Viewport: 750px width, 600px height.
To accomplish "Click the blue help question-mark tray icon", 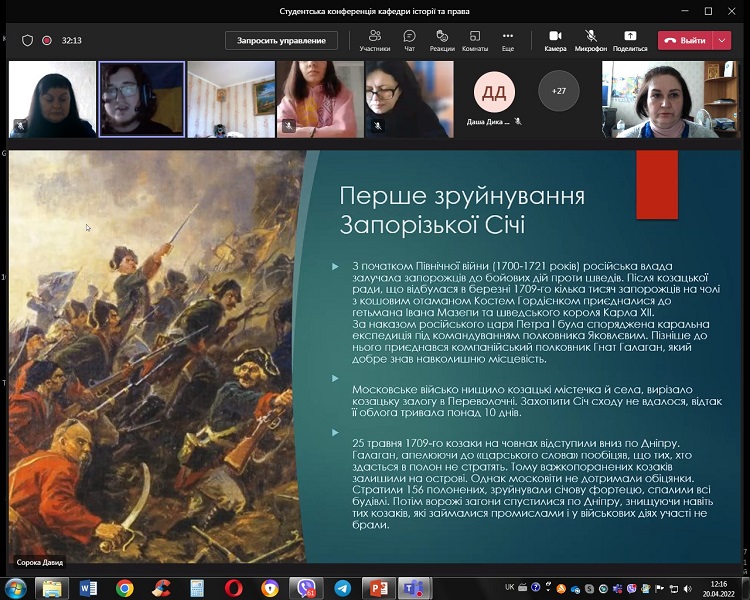I will coord(536,587).
